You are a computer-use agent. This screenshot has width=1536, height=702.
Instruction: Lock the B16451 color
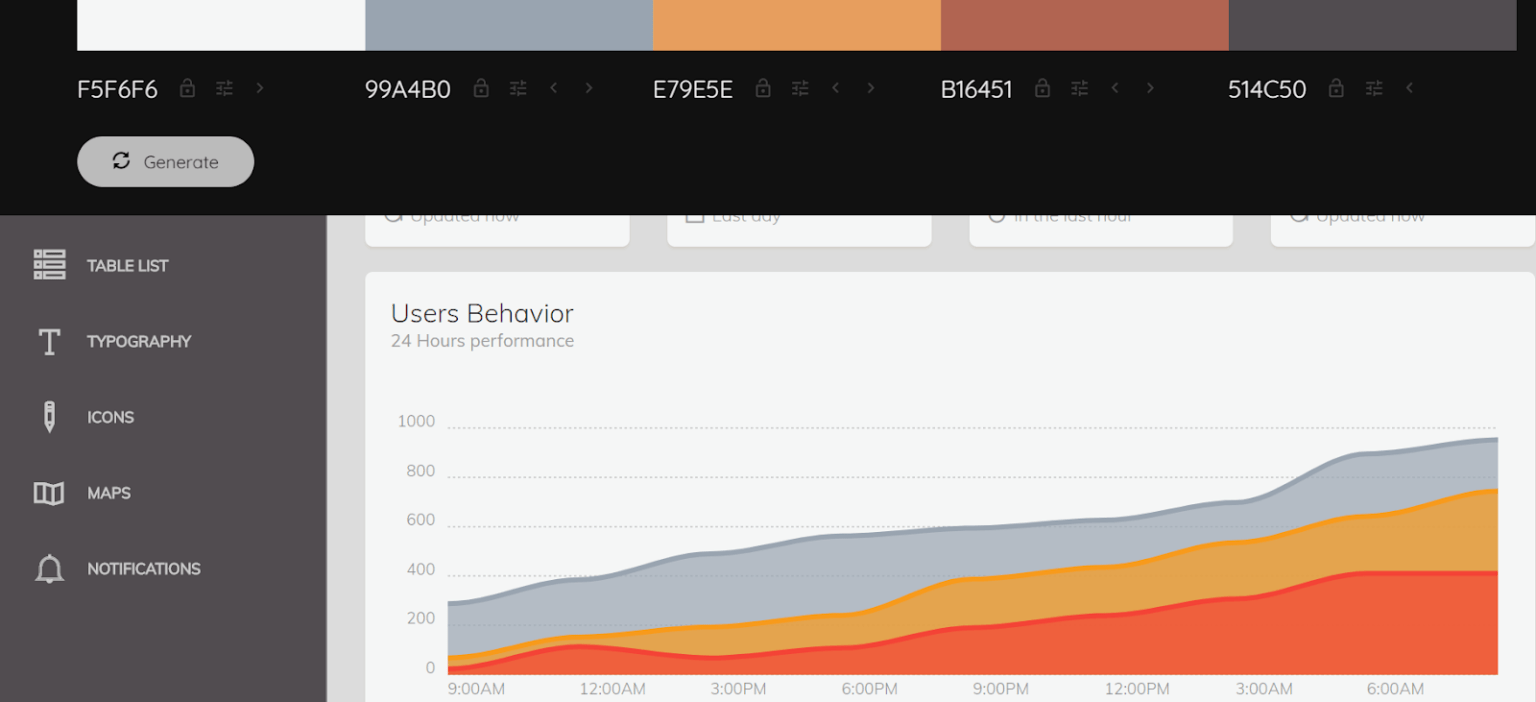(x=1042, y=89)
